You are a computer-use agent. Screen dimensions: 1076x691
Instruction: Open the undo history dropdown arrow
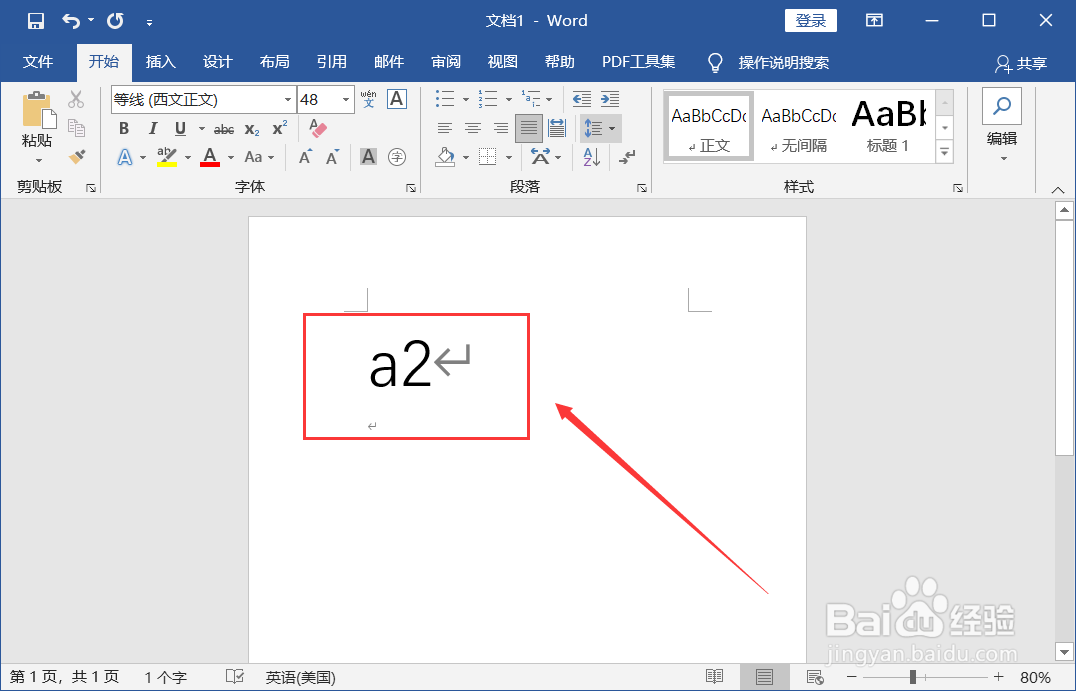coord(91,21)
